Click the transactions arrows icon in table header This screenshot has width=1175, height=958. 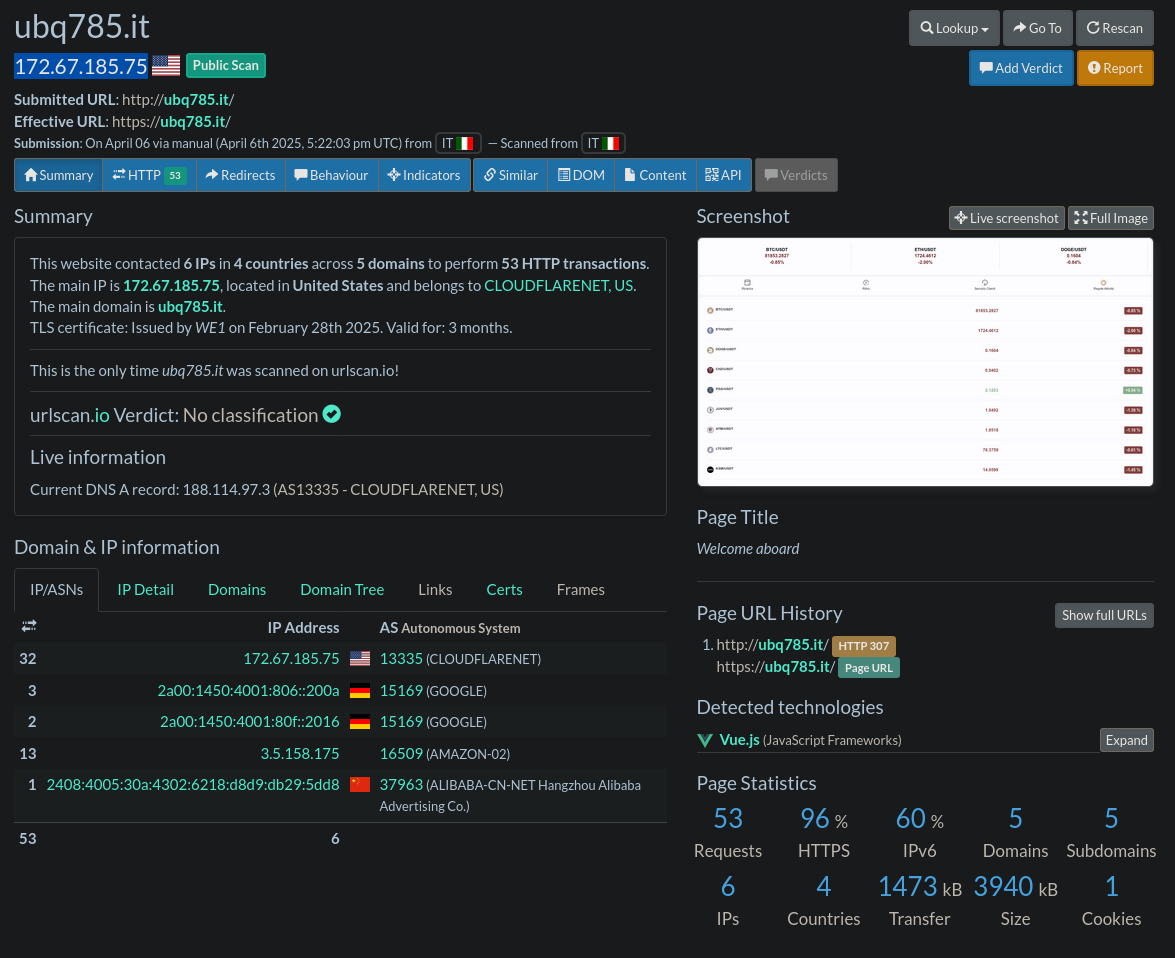pyautogui.click(x=29, y=627)
